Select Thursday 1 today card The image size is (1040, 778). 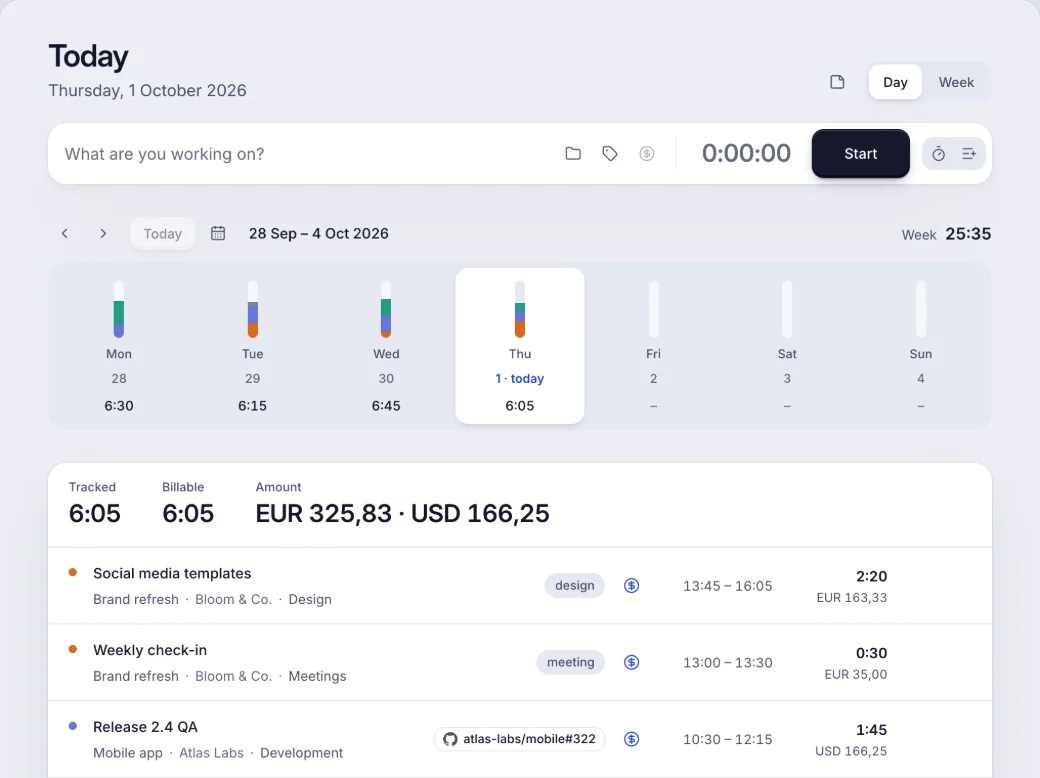[x=519, y=346]
